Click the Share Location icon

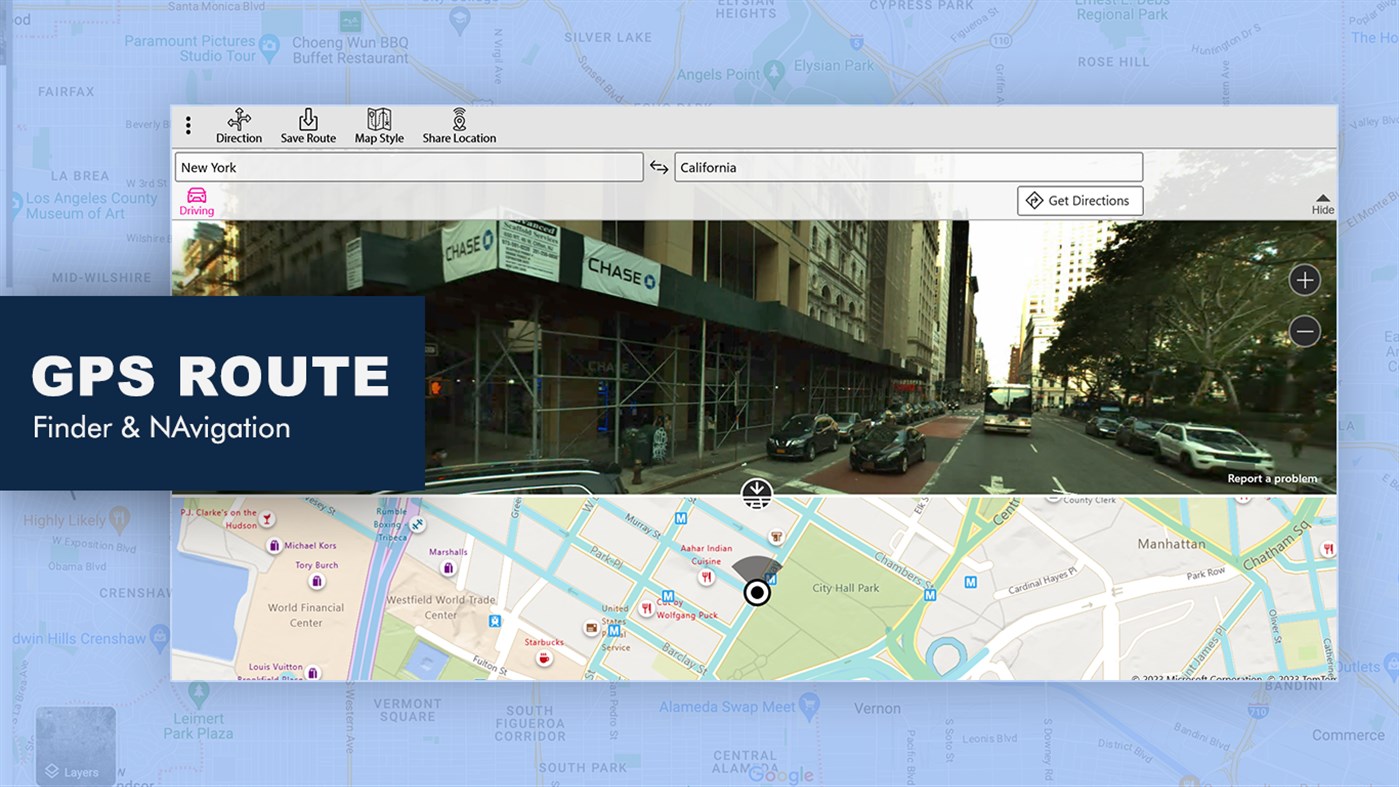click(x=458, y=125)
